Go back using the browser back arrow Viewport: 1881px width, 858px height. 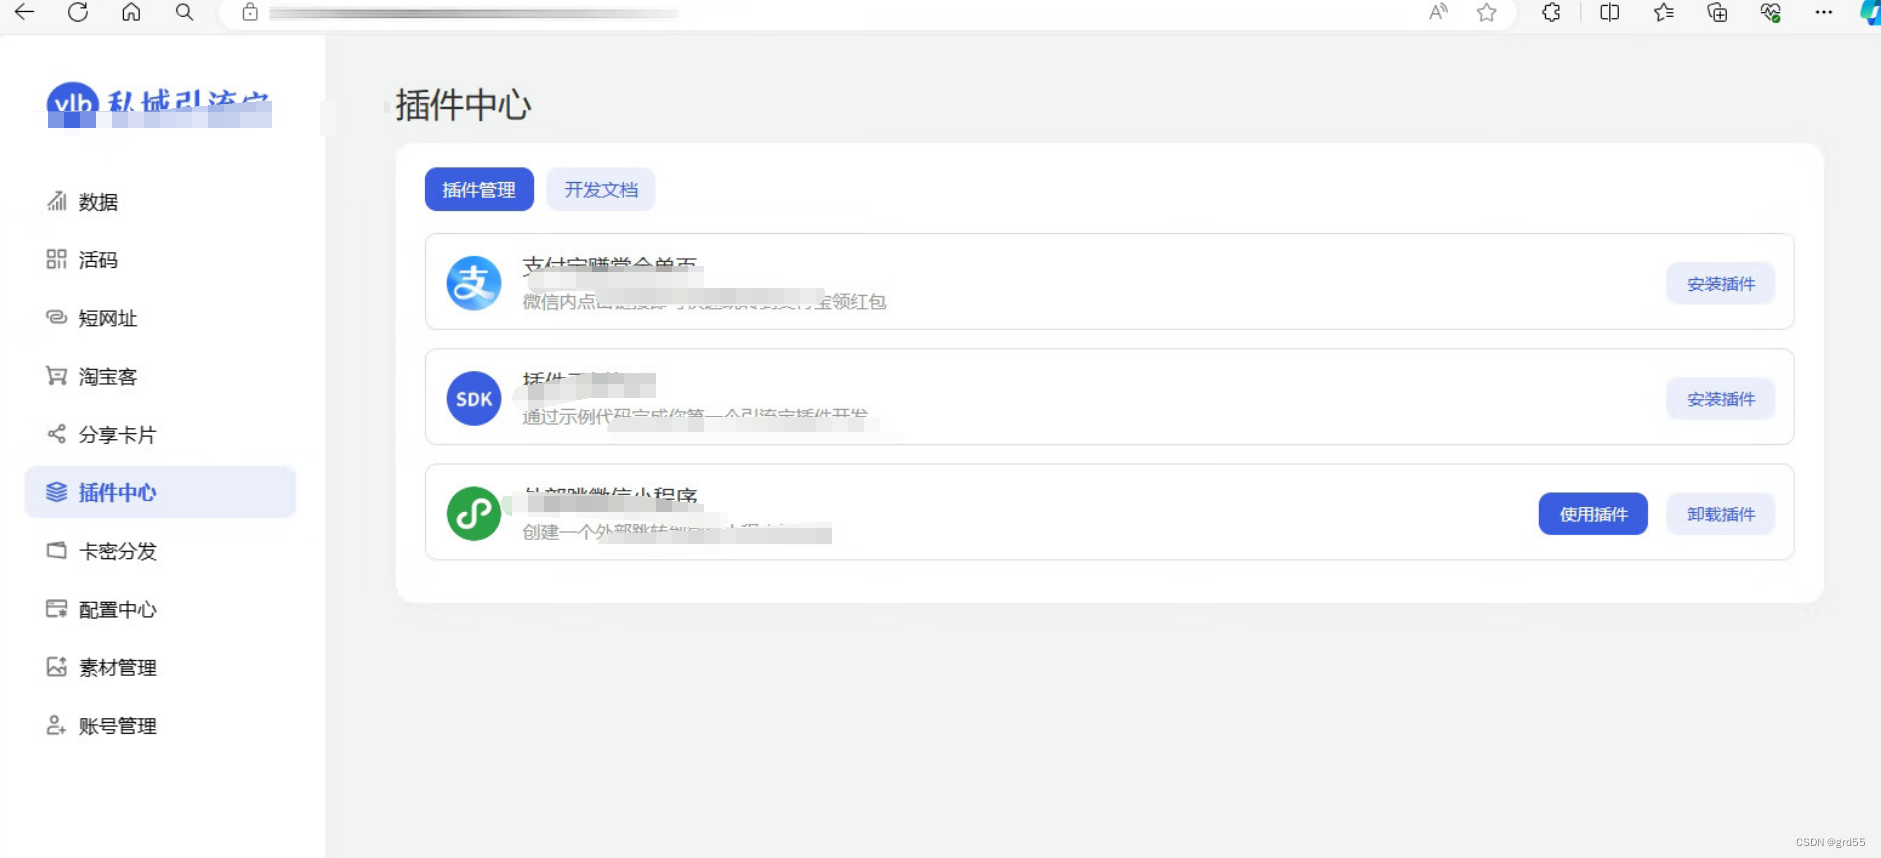tap(24, 12)
